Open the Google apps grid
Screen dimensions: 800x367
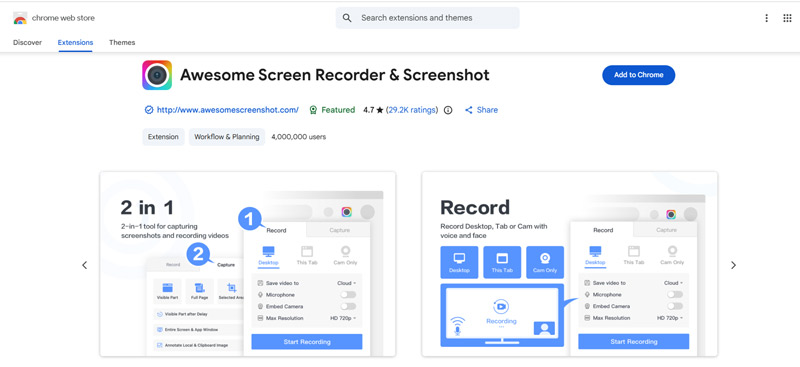click(787, 18)
